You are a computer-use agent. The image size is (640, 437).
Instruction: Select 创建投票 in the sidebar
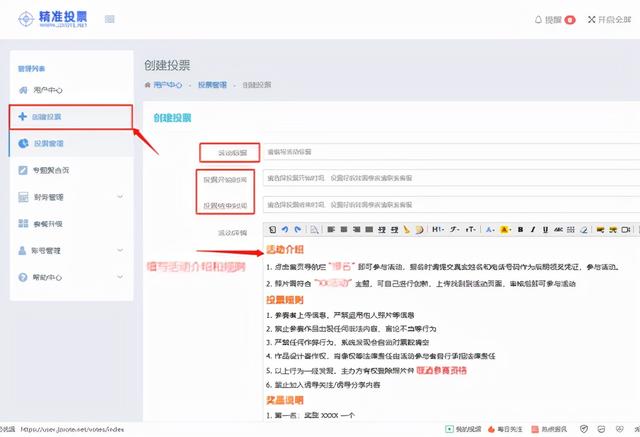tap(71, 117)
